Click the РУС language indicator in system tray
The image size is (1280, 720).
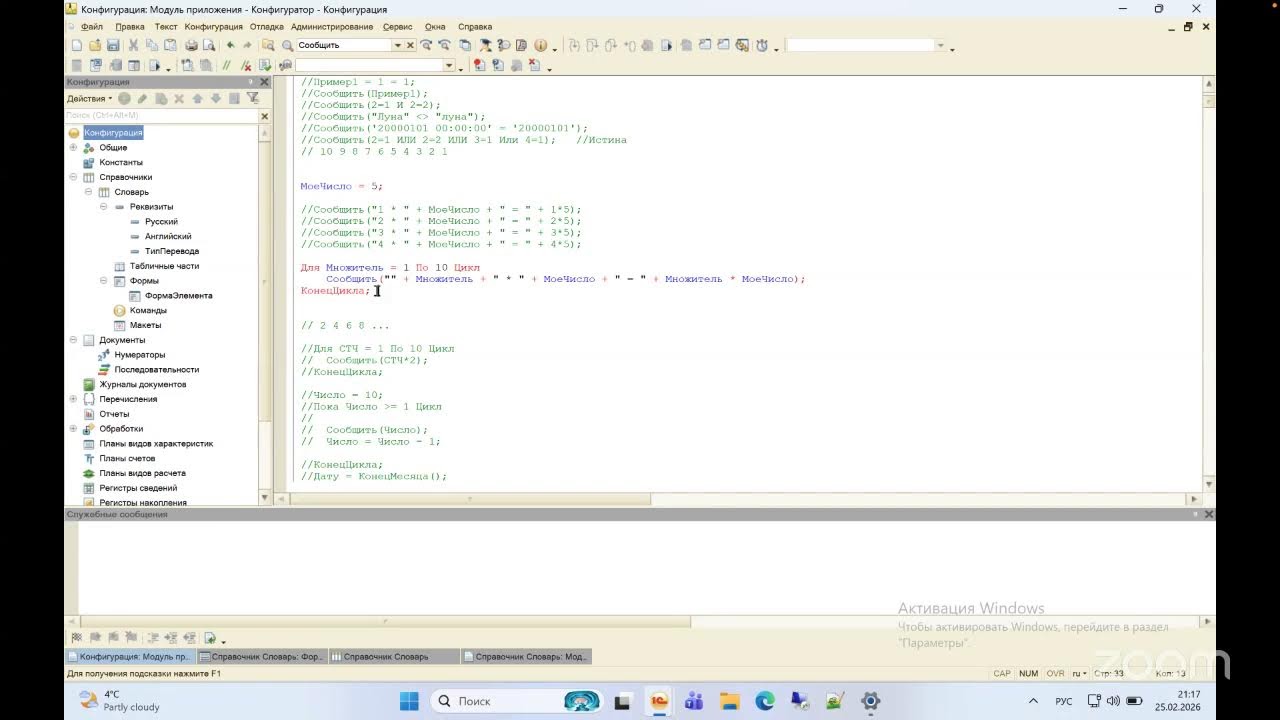1064,701
